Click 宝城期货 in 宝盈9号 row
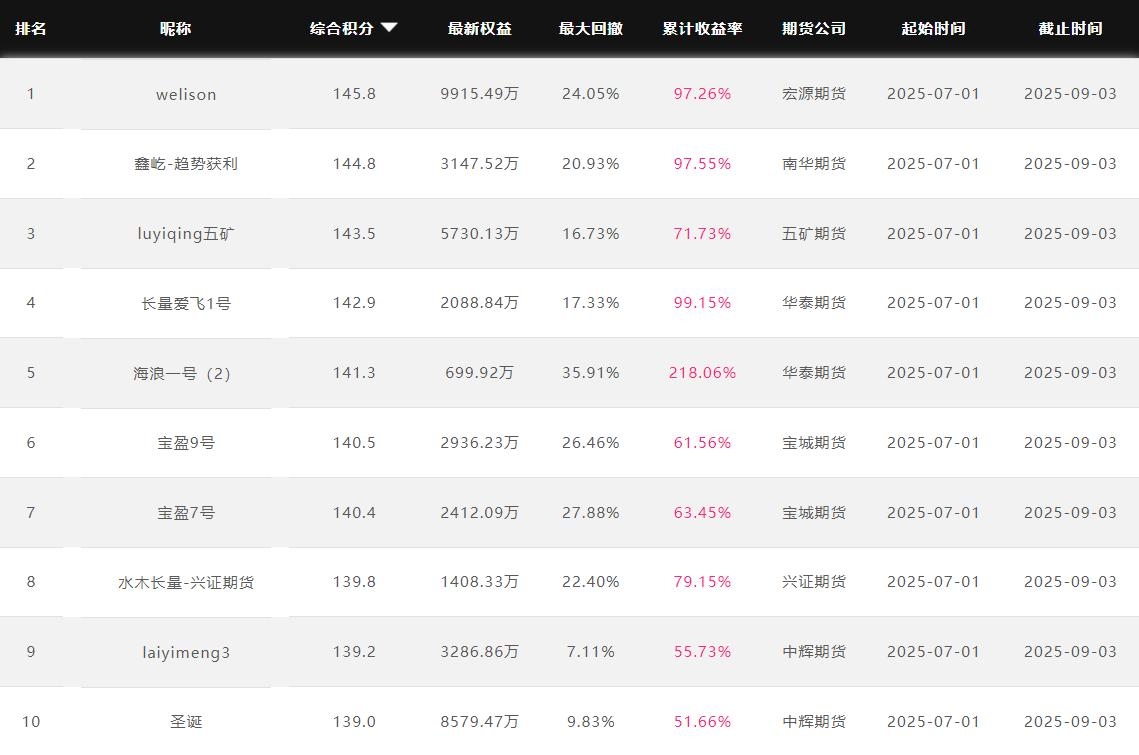 click(814, 443)
